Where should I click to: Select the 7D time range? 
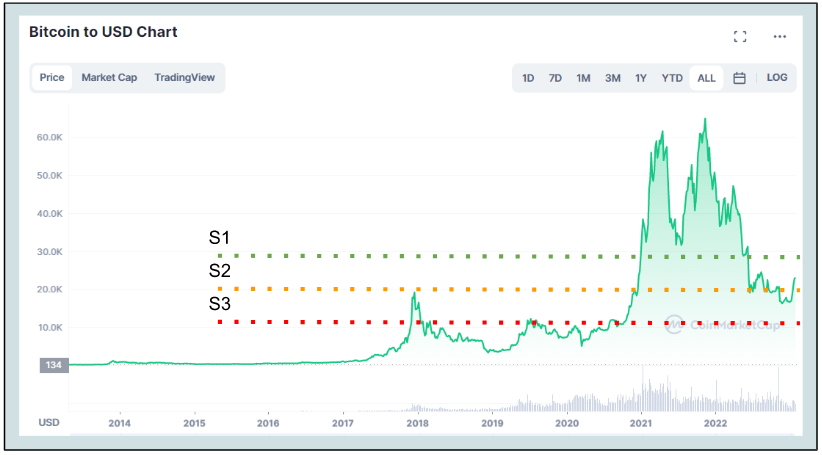(x=555, y=78)
